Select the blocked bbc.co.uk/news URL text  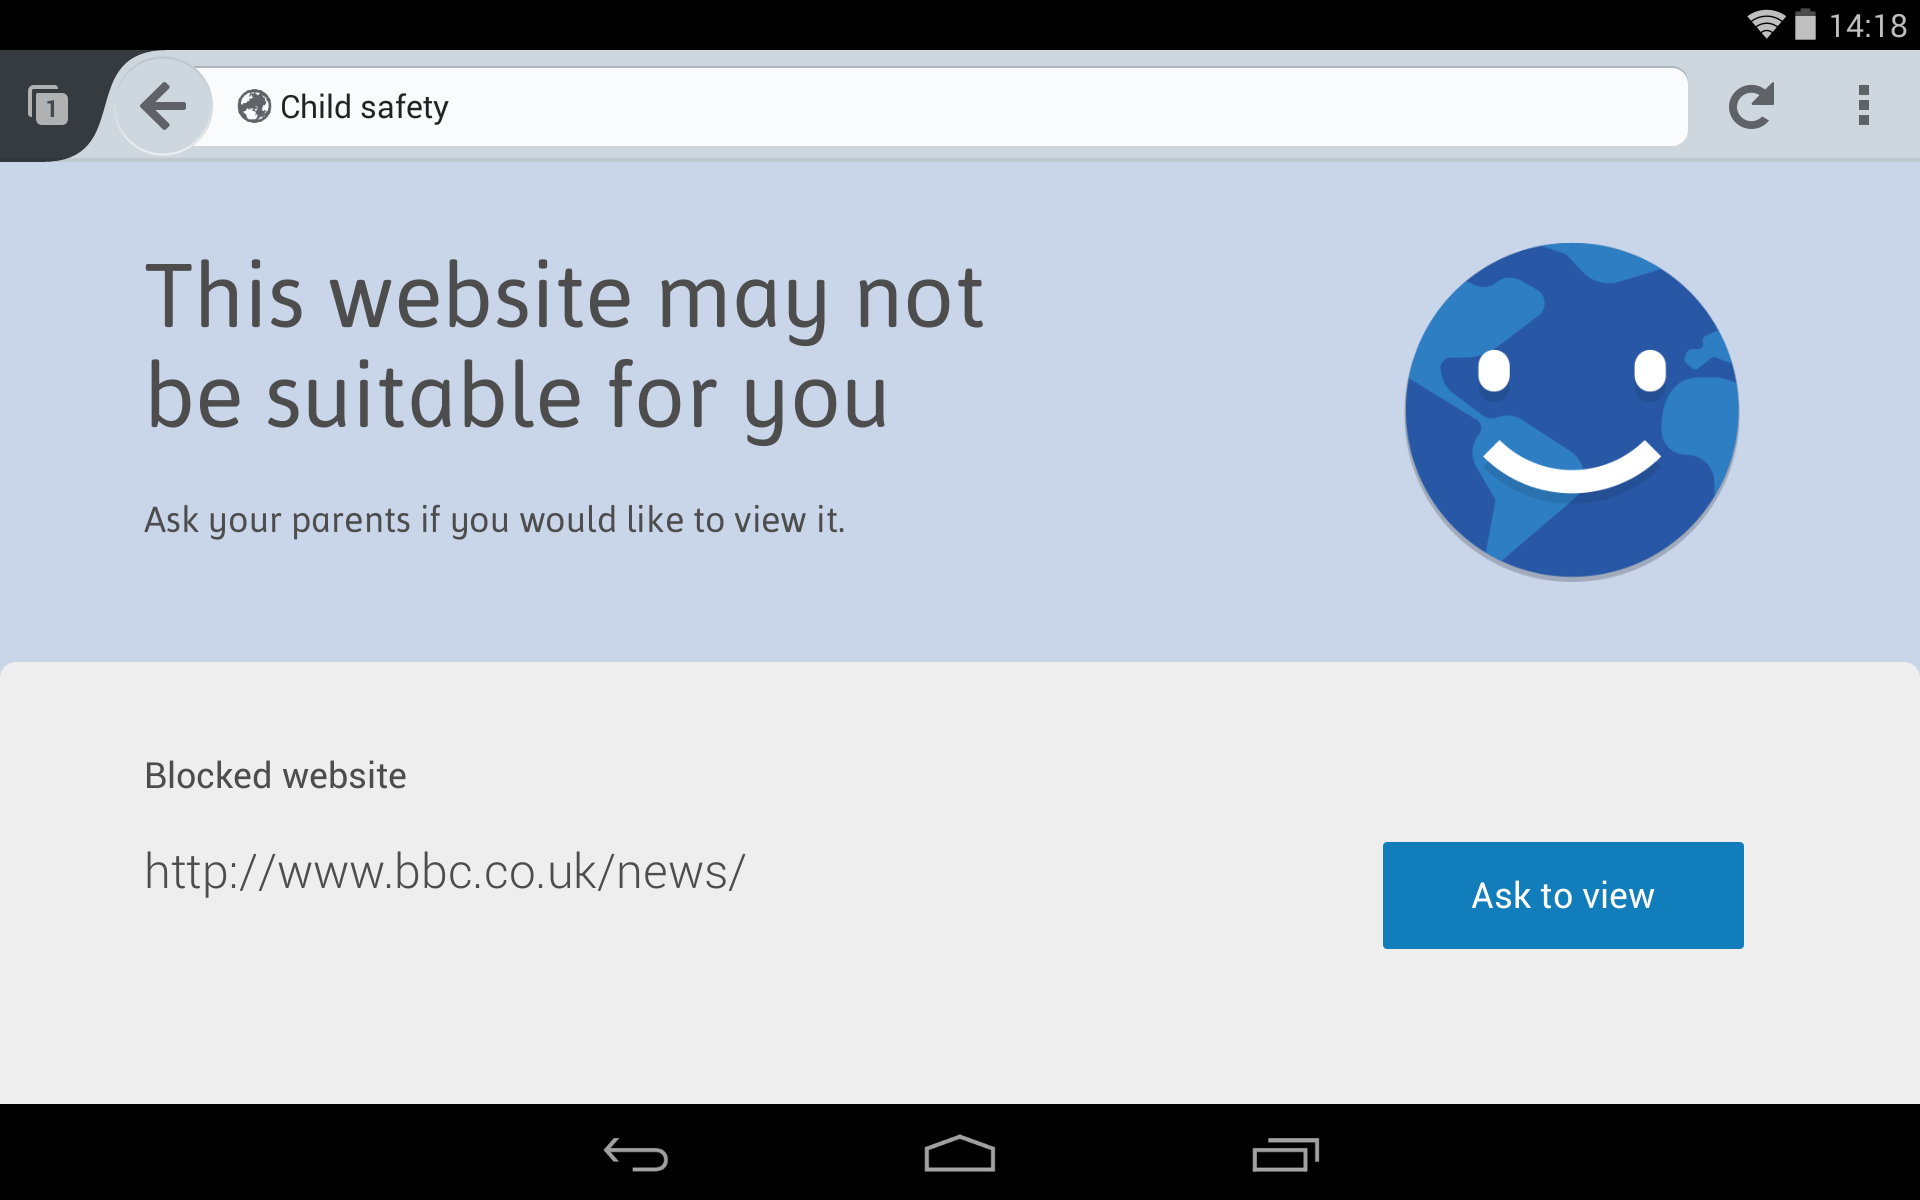click(445, 872)
